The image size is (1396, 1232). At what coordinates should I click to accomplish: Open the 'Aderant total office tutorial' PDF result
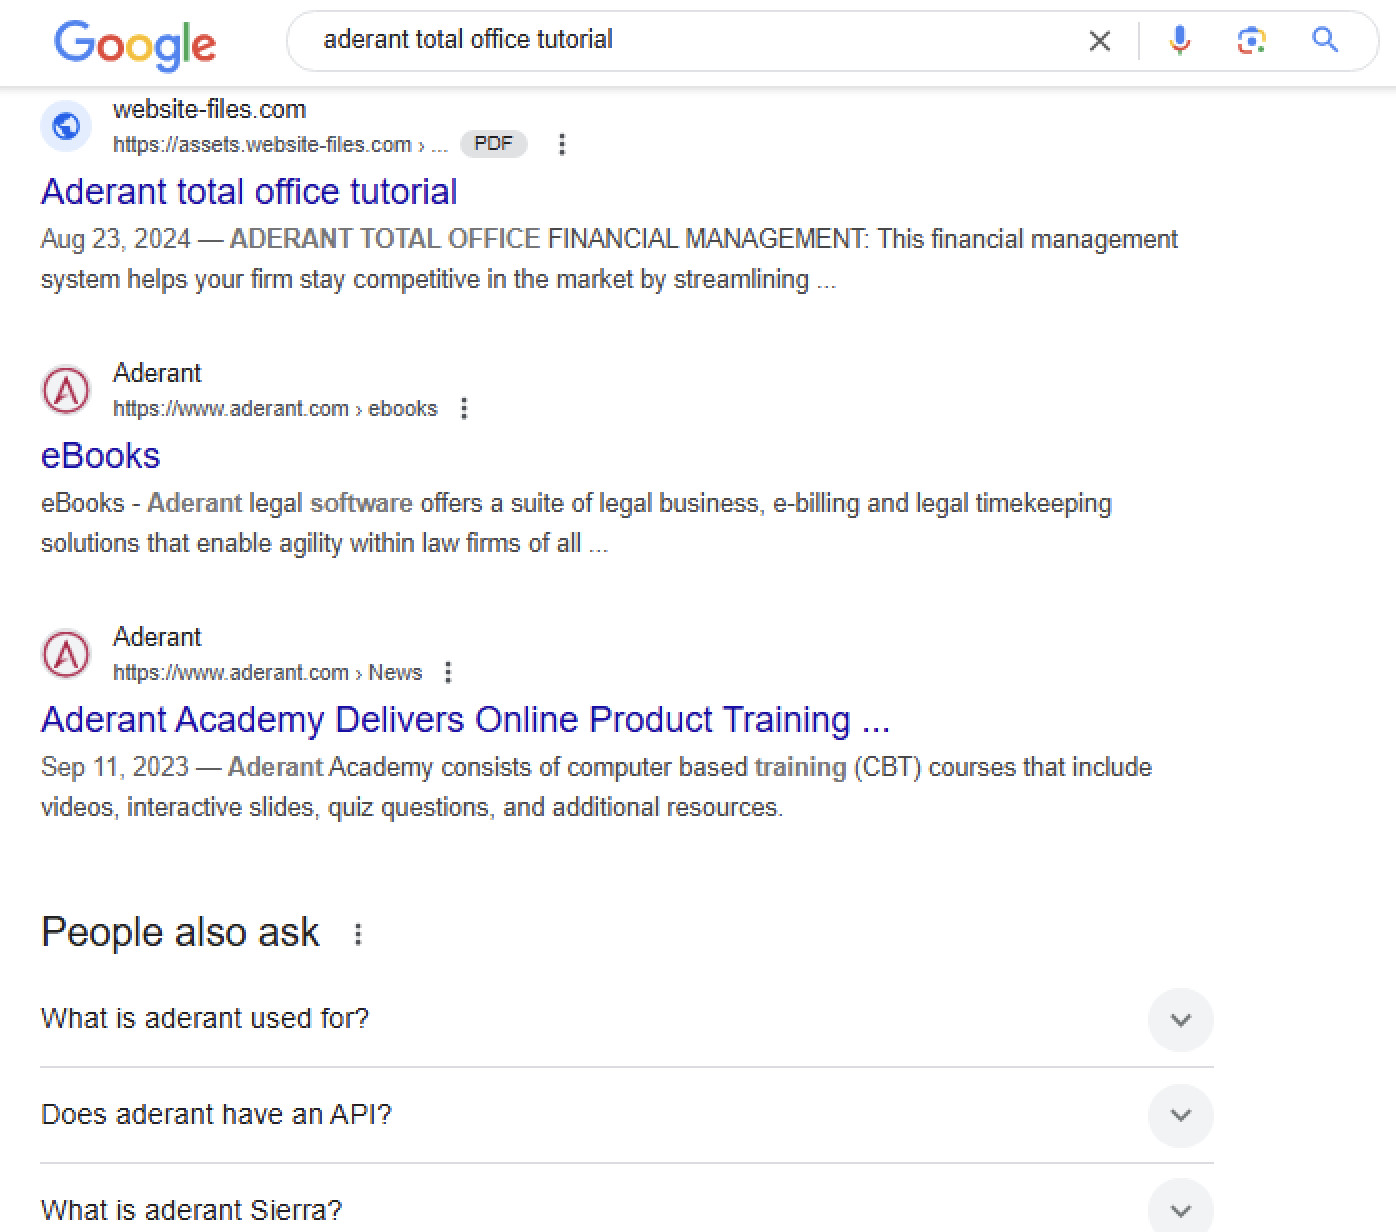pos(248,191)
